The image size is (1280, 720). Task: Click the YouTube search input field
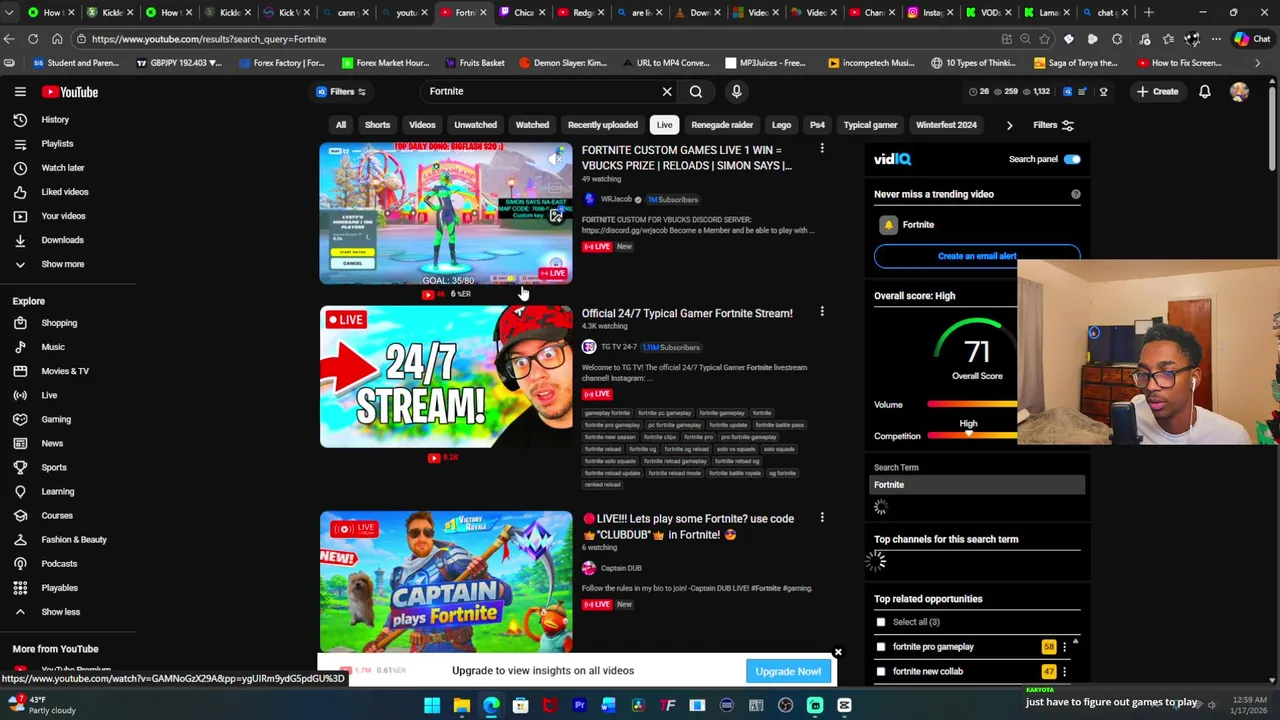(x=540, y=92)
